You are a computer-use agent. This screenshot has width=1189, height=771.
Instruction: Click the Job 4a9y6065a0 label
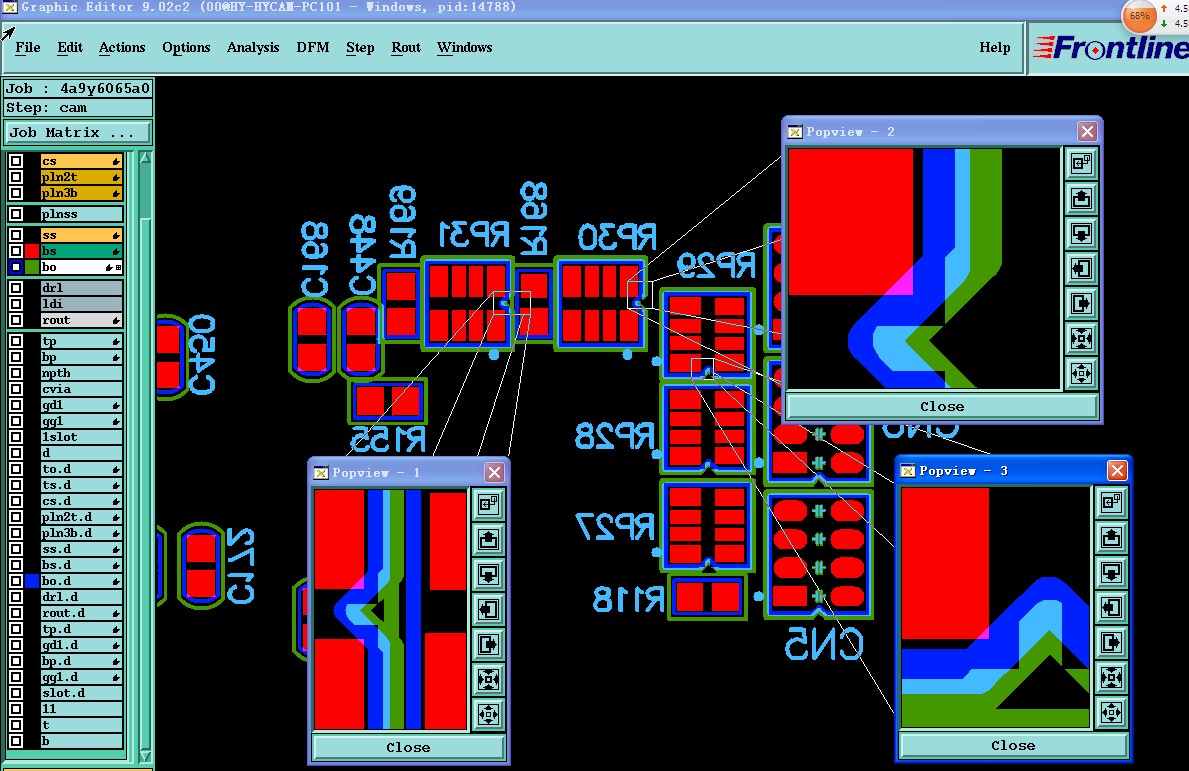pyautogui.click(x=78, y=88)
